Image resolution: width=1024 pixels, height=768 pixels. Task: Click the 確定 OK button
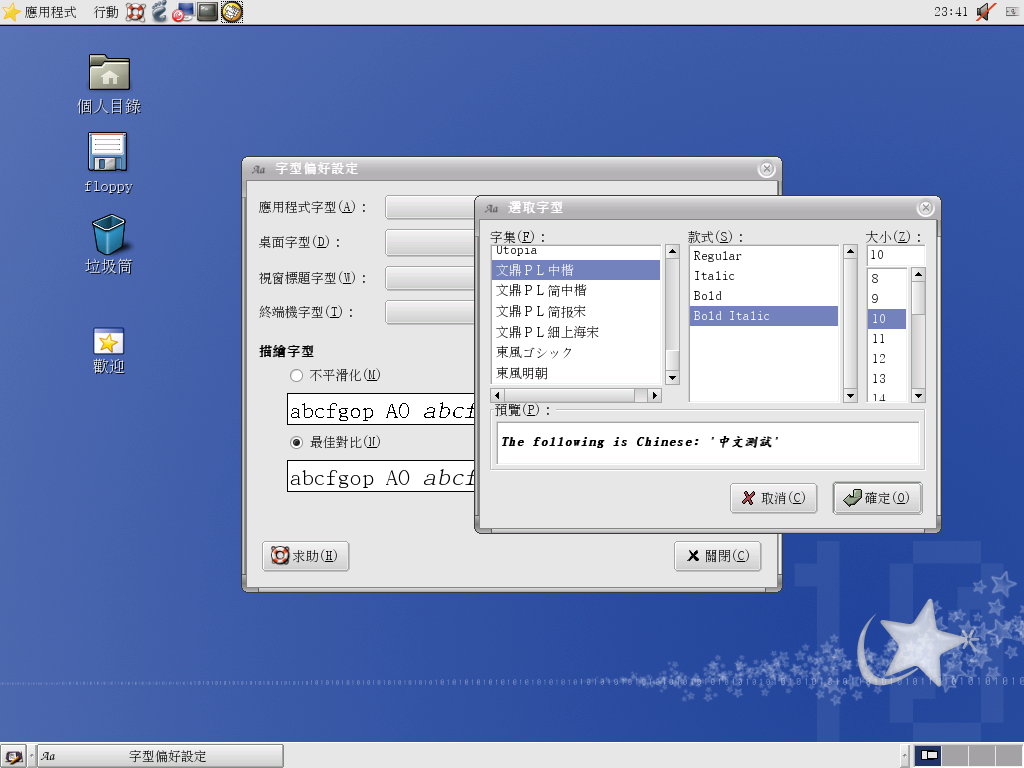(x=877, y=498)
